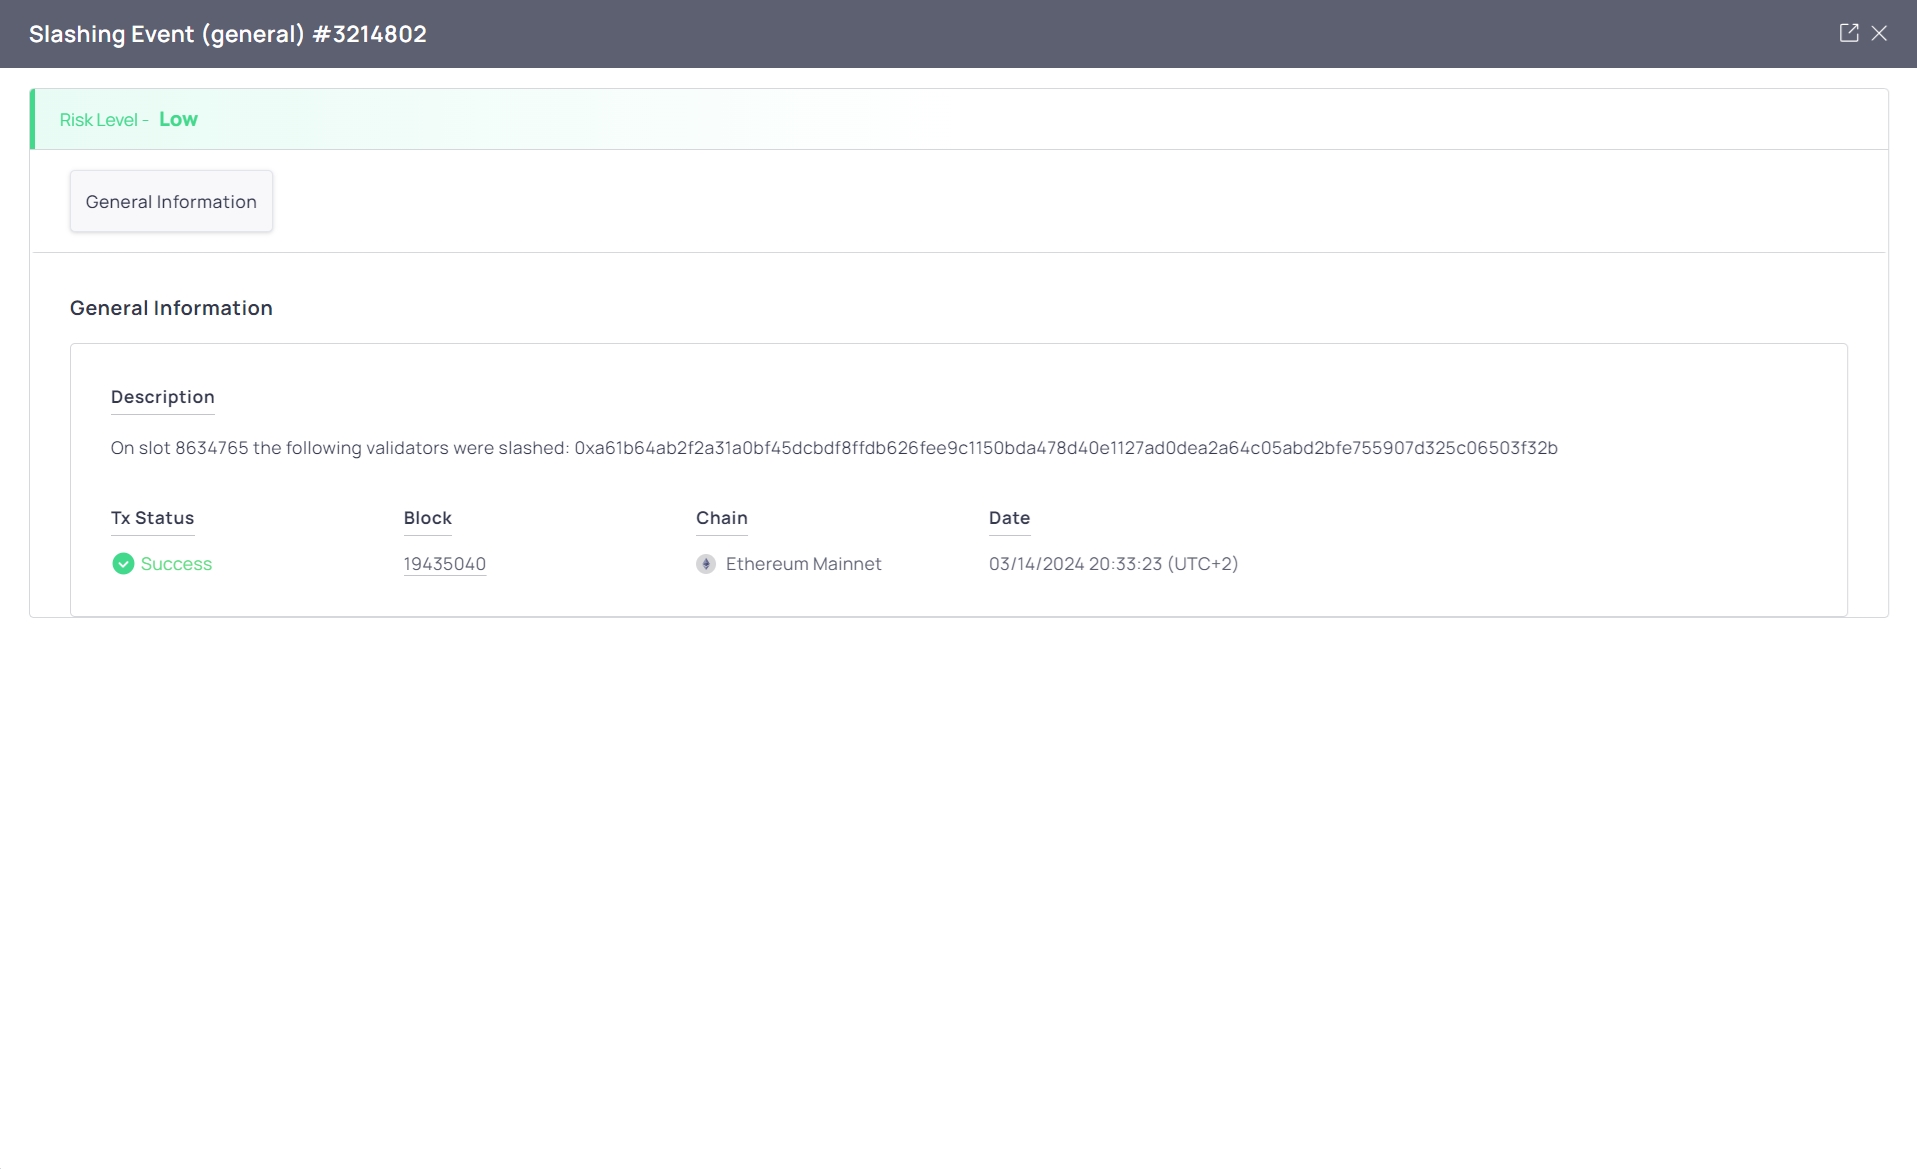The width and height of the screenshot is (1917, 1169).
Task: Click the 03/14/2024 timestamp value
Action: pos(1113,564)
